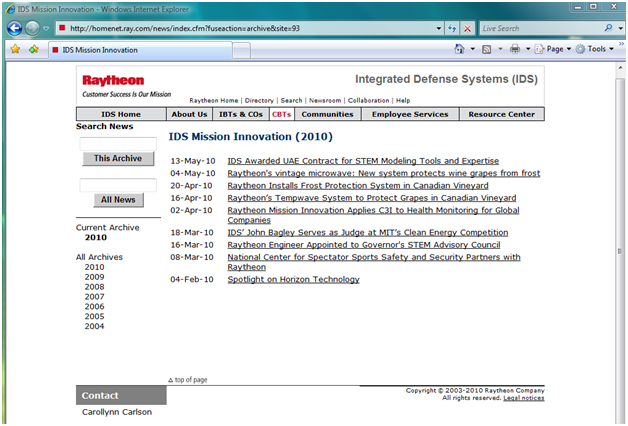This screenshot has width=628, height=426.
Task: Open the Collaboration link
Action: pos(368,100)
